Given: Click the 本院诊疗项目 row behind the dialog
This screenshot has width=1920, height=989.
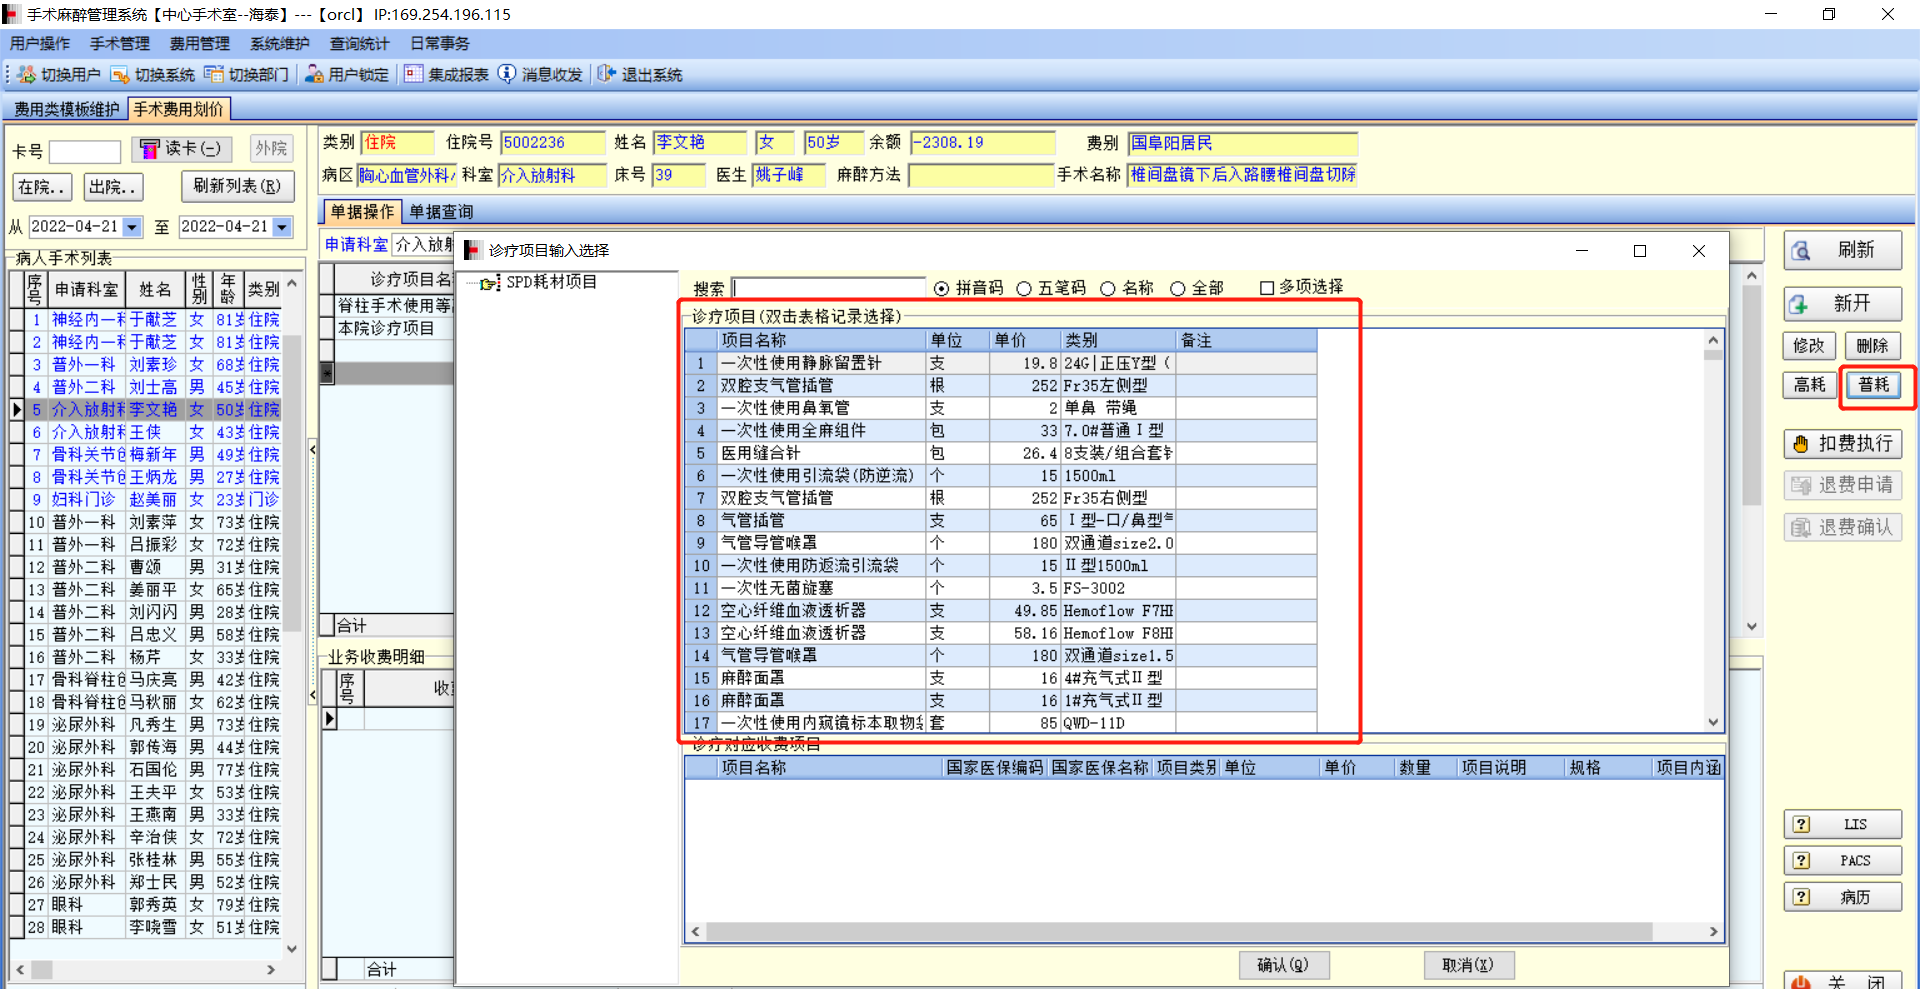Looking at the screenshot, I should (x=386, y=328).
